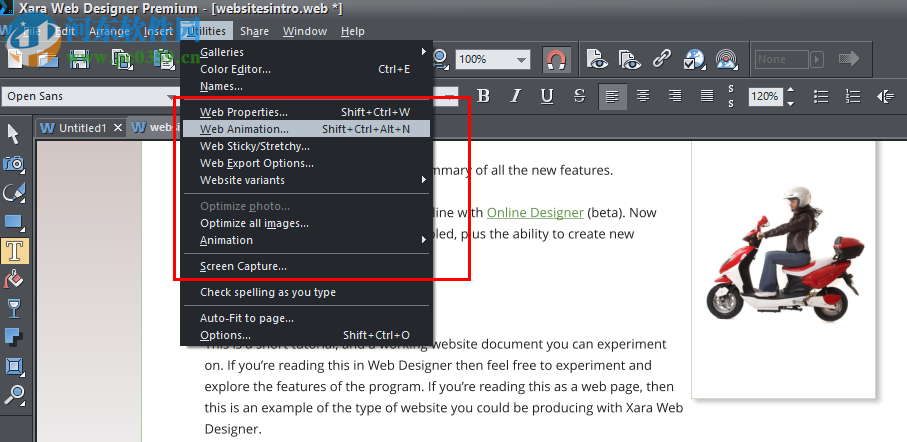Select the Rectangle tool

13,221
